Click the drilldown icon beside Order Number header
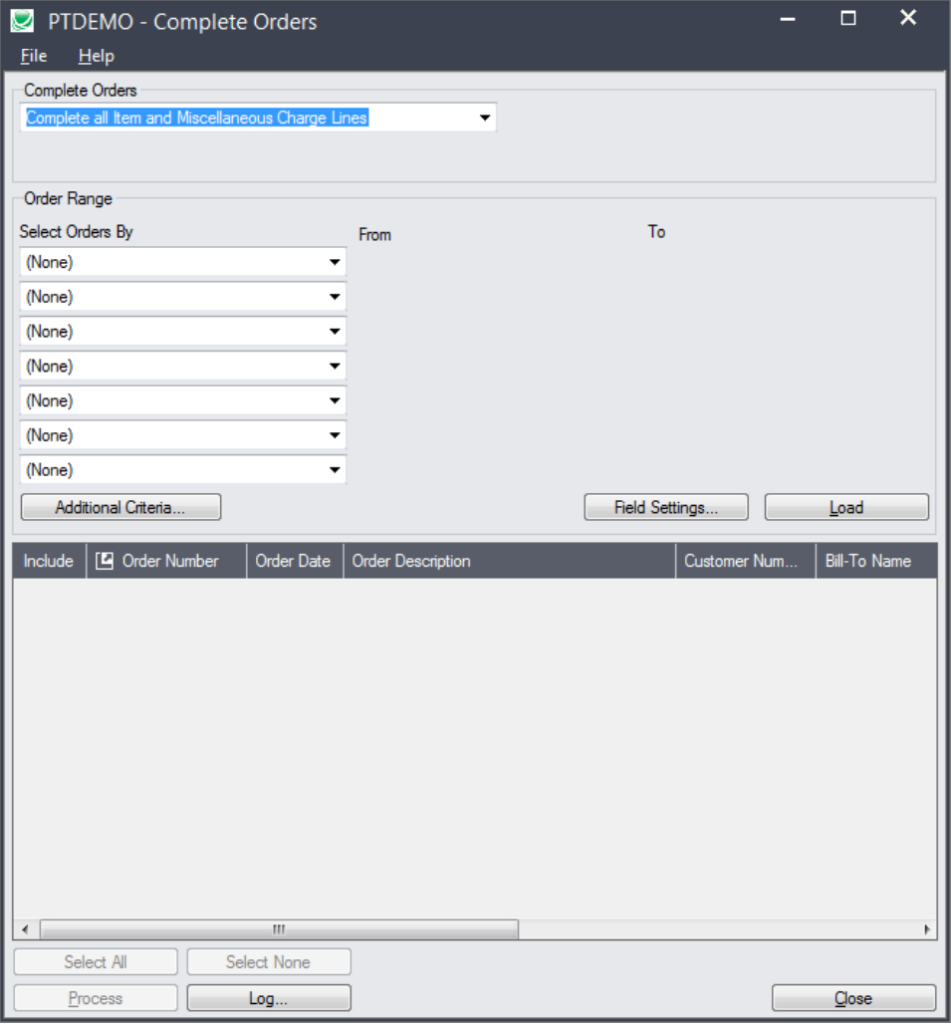 tap(105, 560)
